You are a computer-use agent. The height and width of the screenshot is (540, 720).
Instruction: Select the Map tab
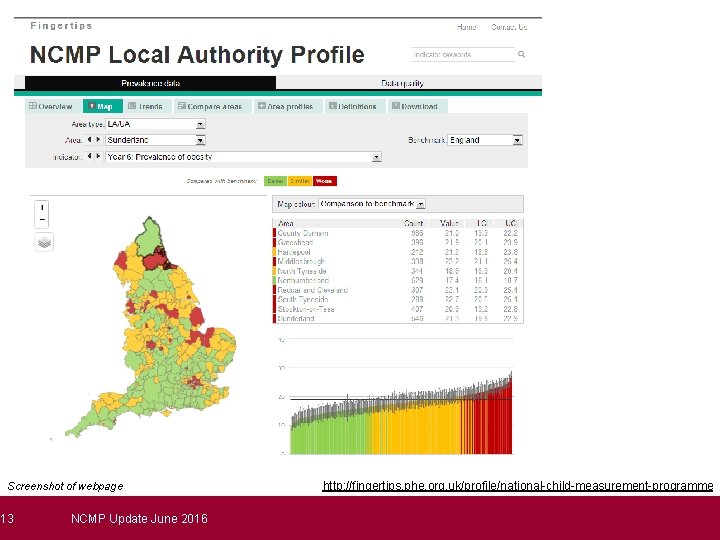pos(102,106)
